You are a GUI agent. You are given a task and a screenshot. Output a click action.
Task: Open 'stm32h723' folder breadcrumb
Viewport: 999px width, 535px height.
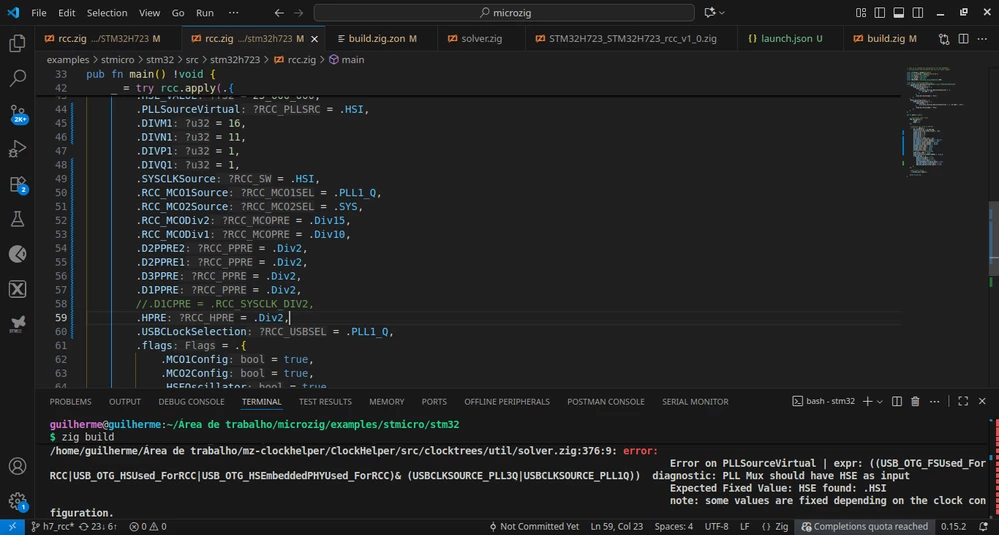point(234,59)
